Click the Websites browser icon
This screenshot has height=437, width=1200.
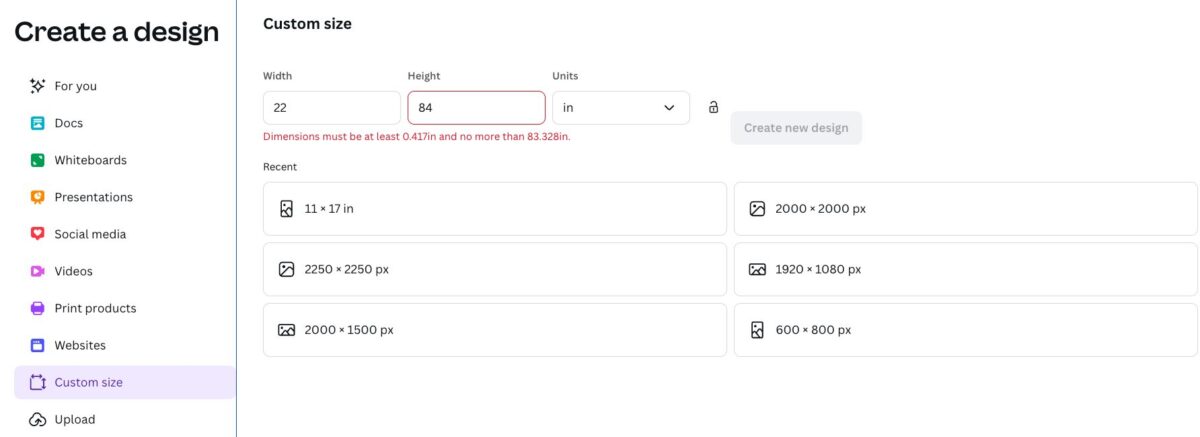37,345
